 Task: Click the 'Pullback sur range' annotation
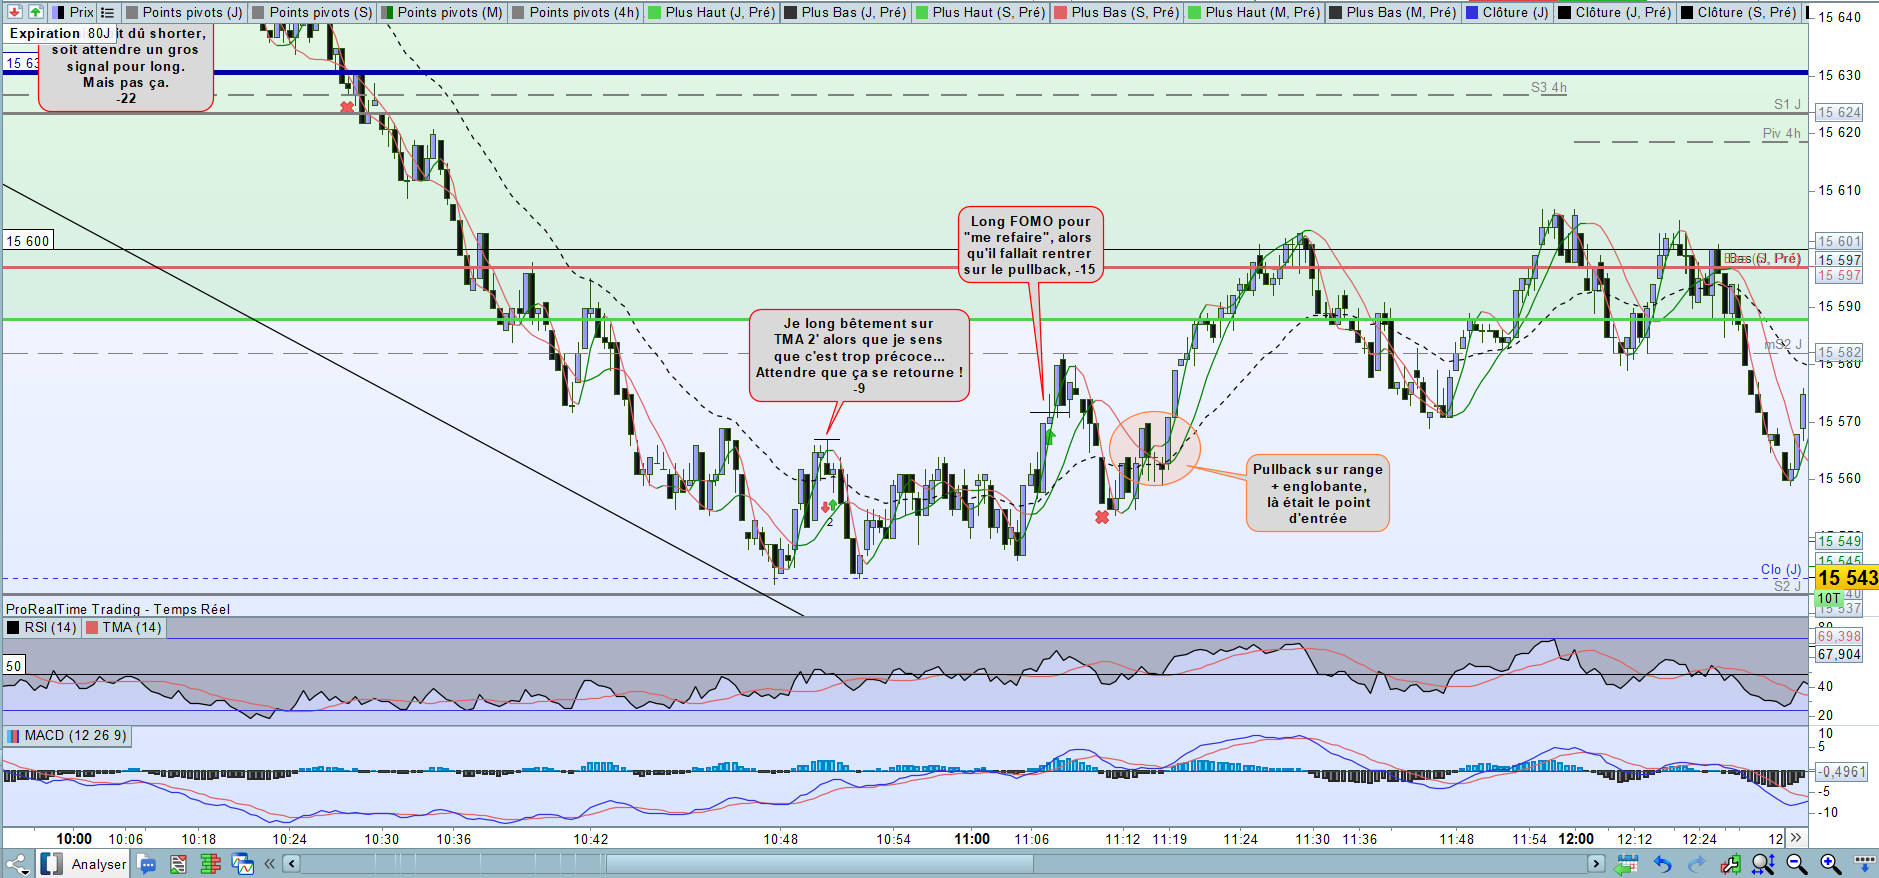[x=1318, y=494]
